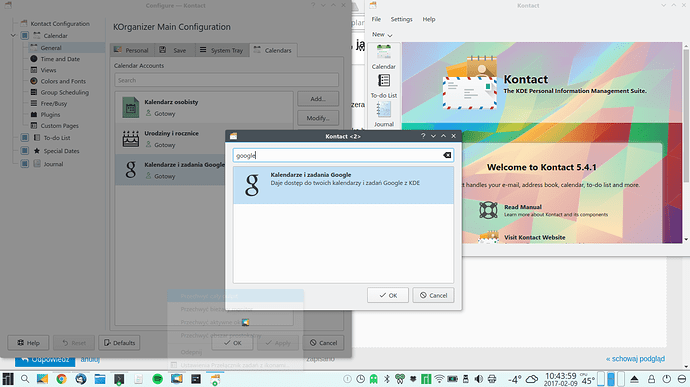Click the Bluetooth tray icon
Image resolution: width=690 pixels, height=387 pixels.
pos(387,379)
